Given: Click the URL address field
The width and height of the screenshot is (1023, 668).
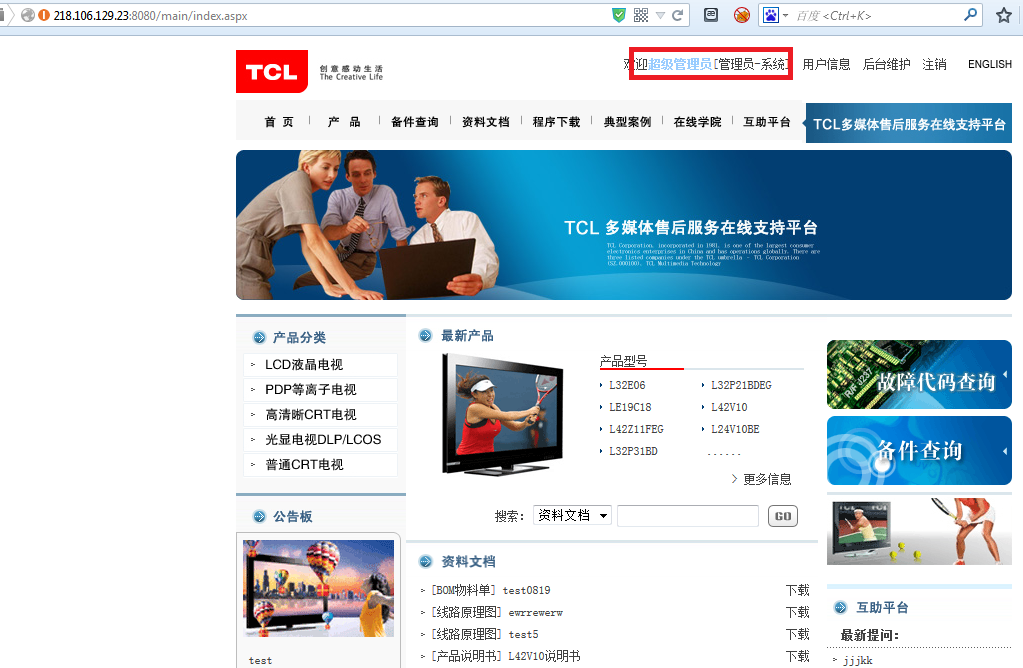Looking at the screenshot, I should [326, 16].
